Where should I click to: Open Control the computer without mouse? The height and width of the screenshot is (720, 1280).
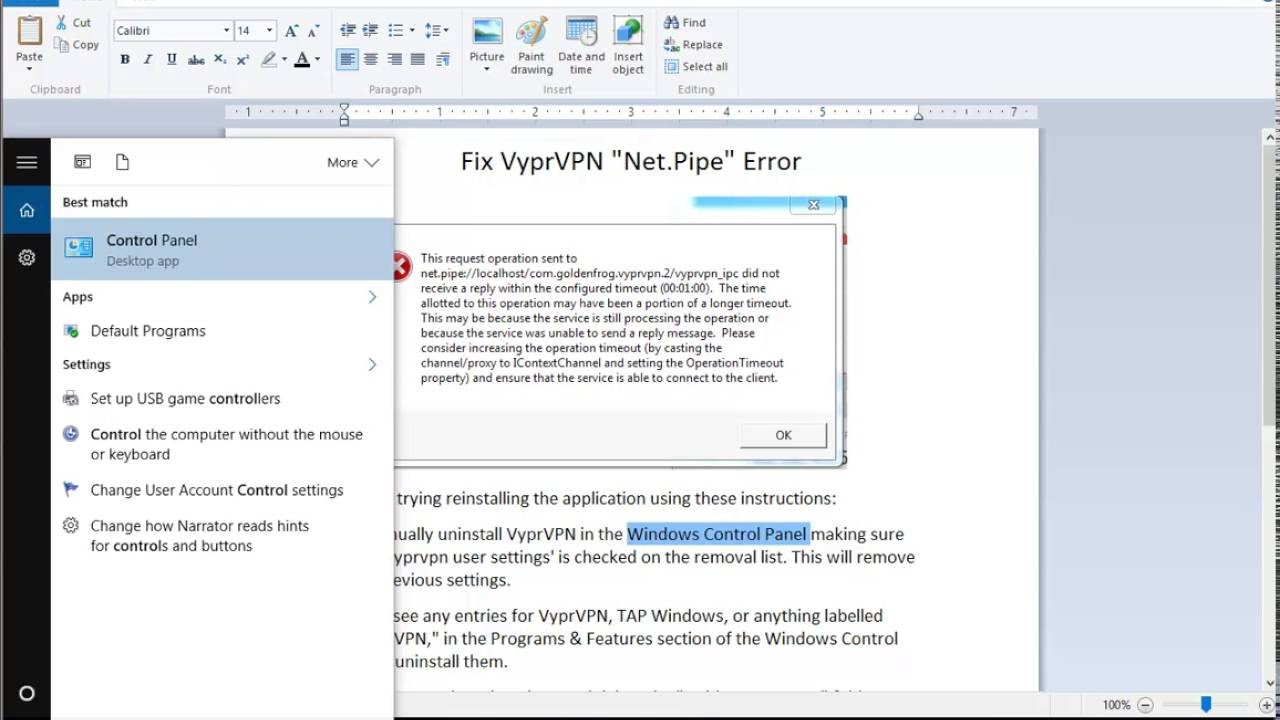coord(222,444)
